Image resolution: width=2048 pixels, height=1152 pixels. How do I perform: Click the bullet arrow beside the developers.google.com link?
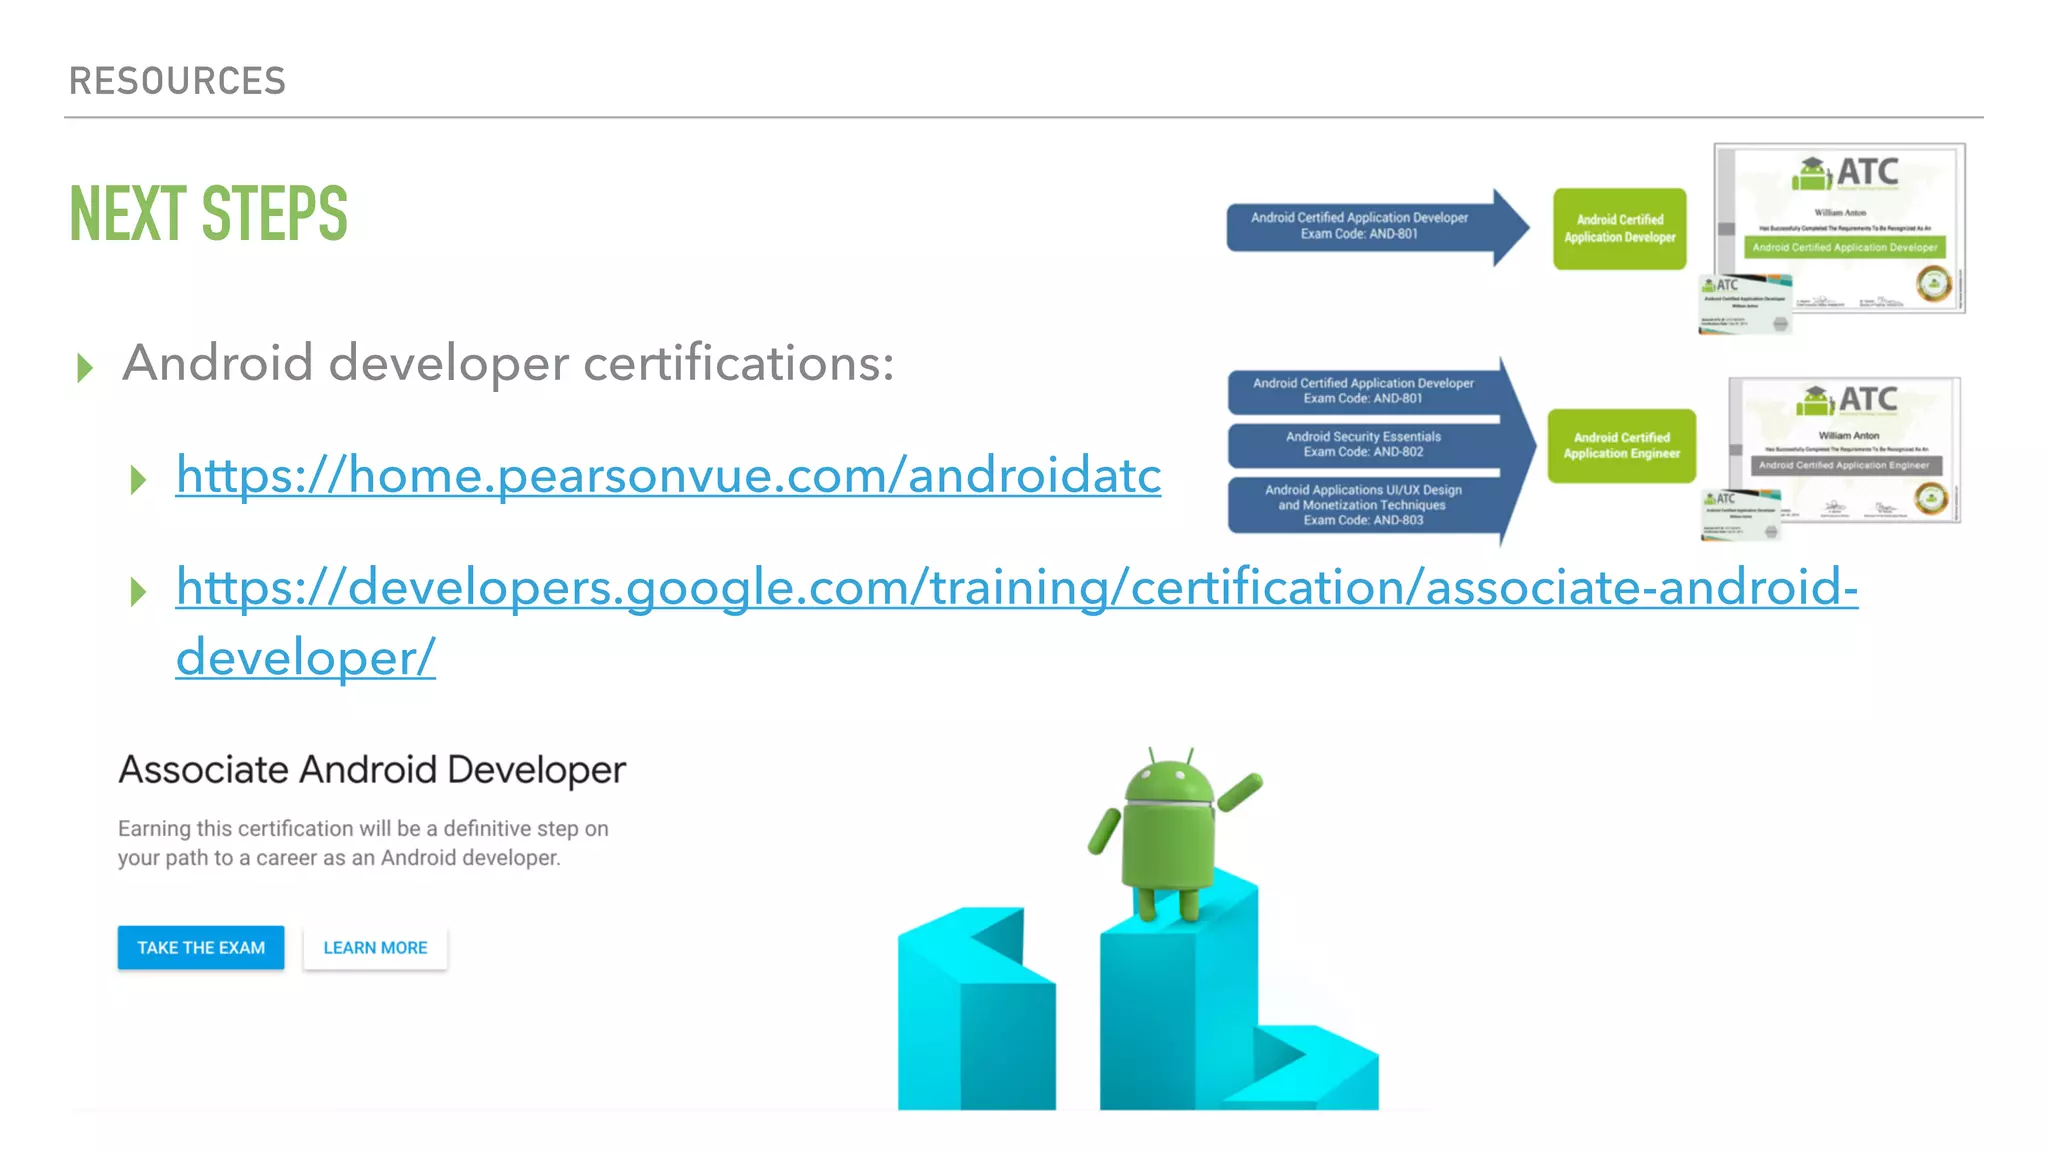tap(139, 592)
